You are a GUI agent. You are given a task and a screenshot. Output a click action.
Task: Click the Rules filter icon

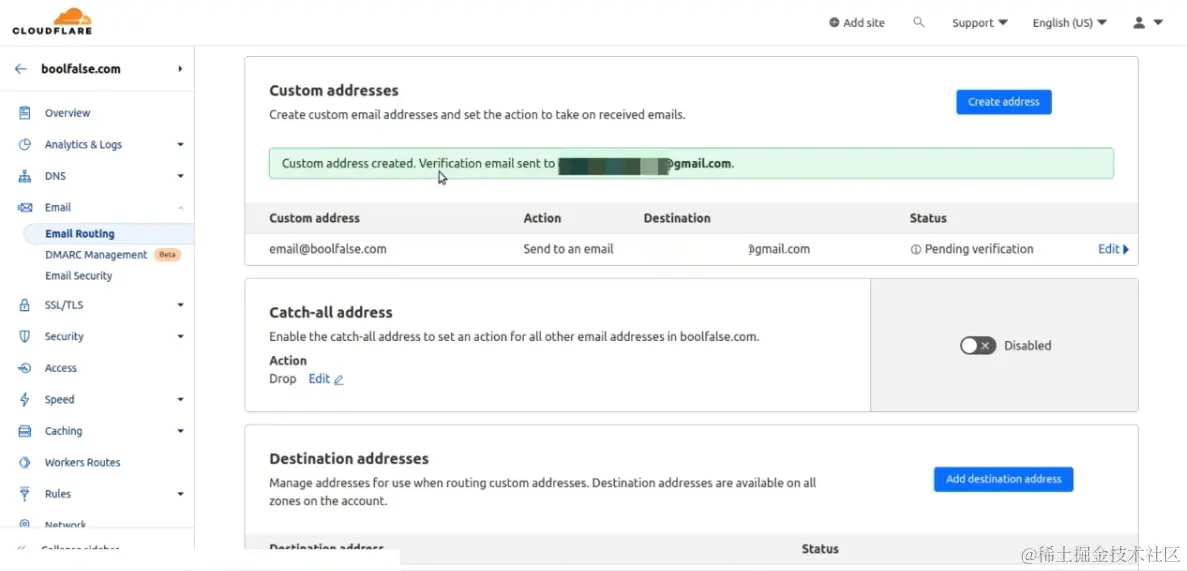(25, 494)
